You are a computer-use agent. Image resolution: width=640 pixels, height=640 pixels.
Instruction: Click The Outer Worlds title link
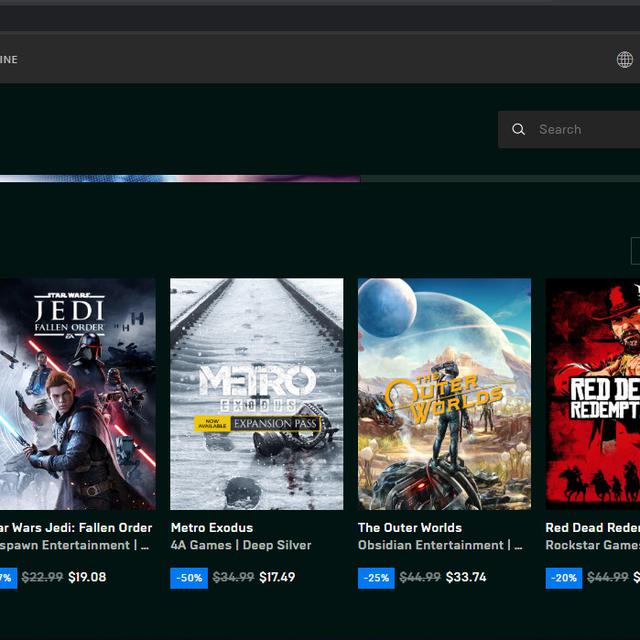pos(410,527)
